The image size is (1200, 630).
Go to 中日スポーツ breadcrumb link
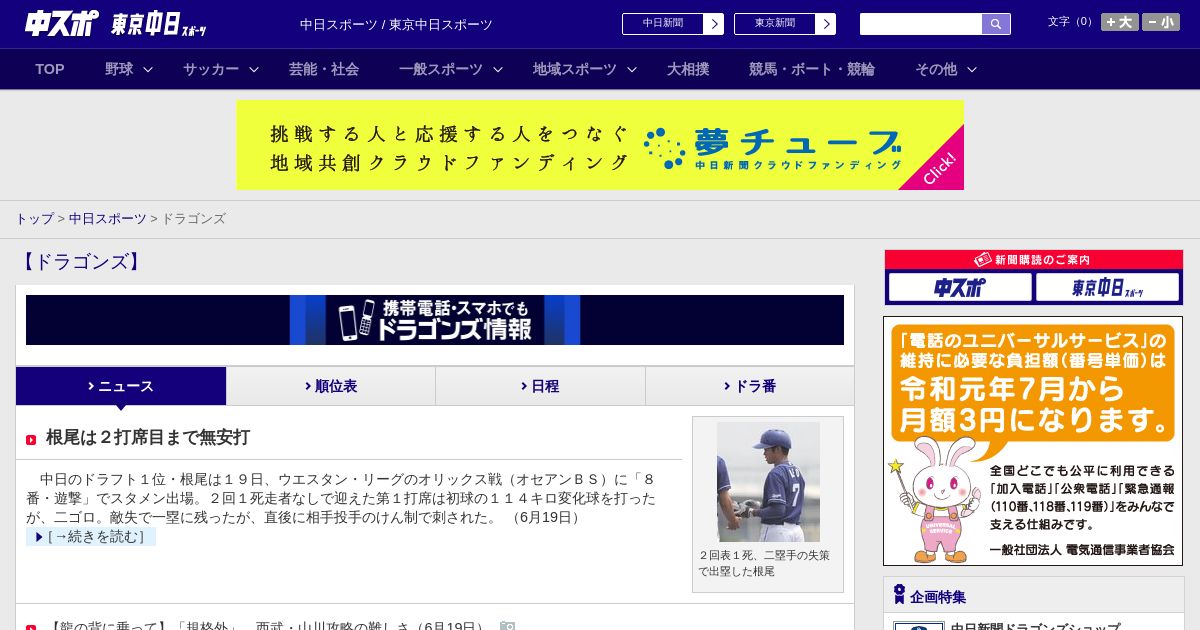[107, 218]
